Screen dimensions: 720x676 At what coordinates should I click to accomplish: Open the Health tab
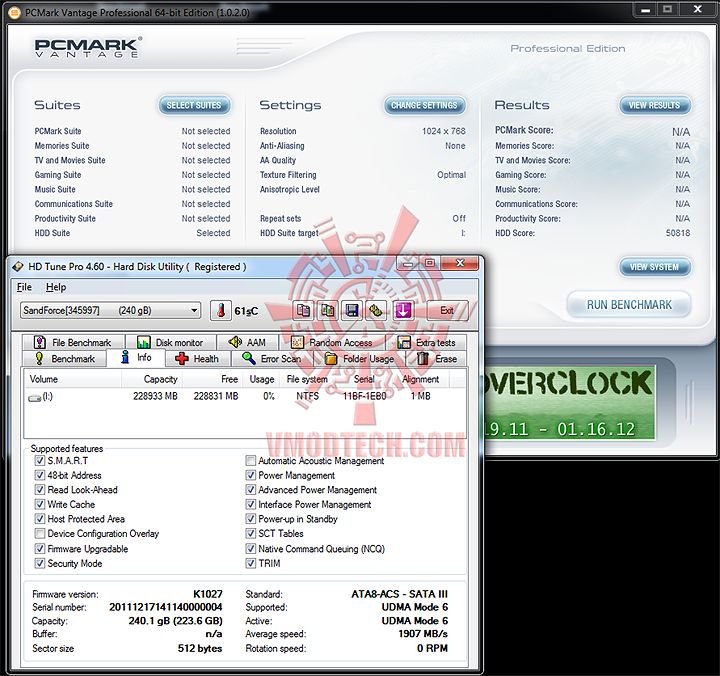click(x=198, y=359)
